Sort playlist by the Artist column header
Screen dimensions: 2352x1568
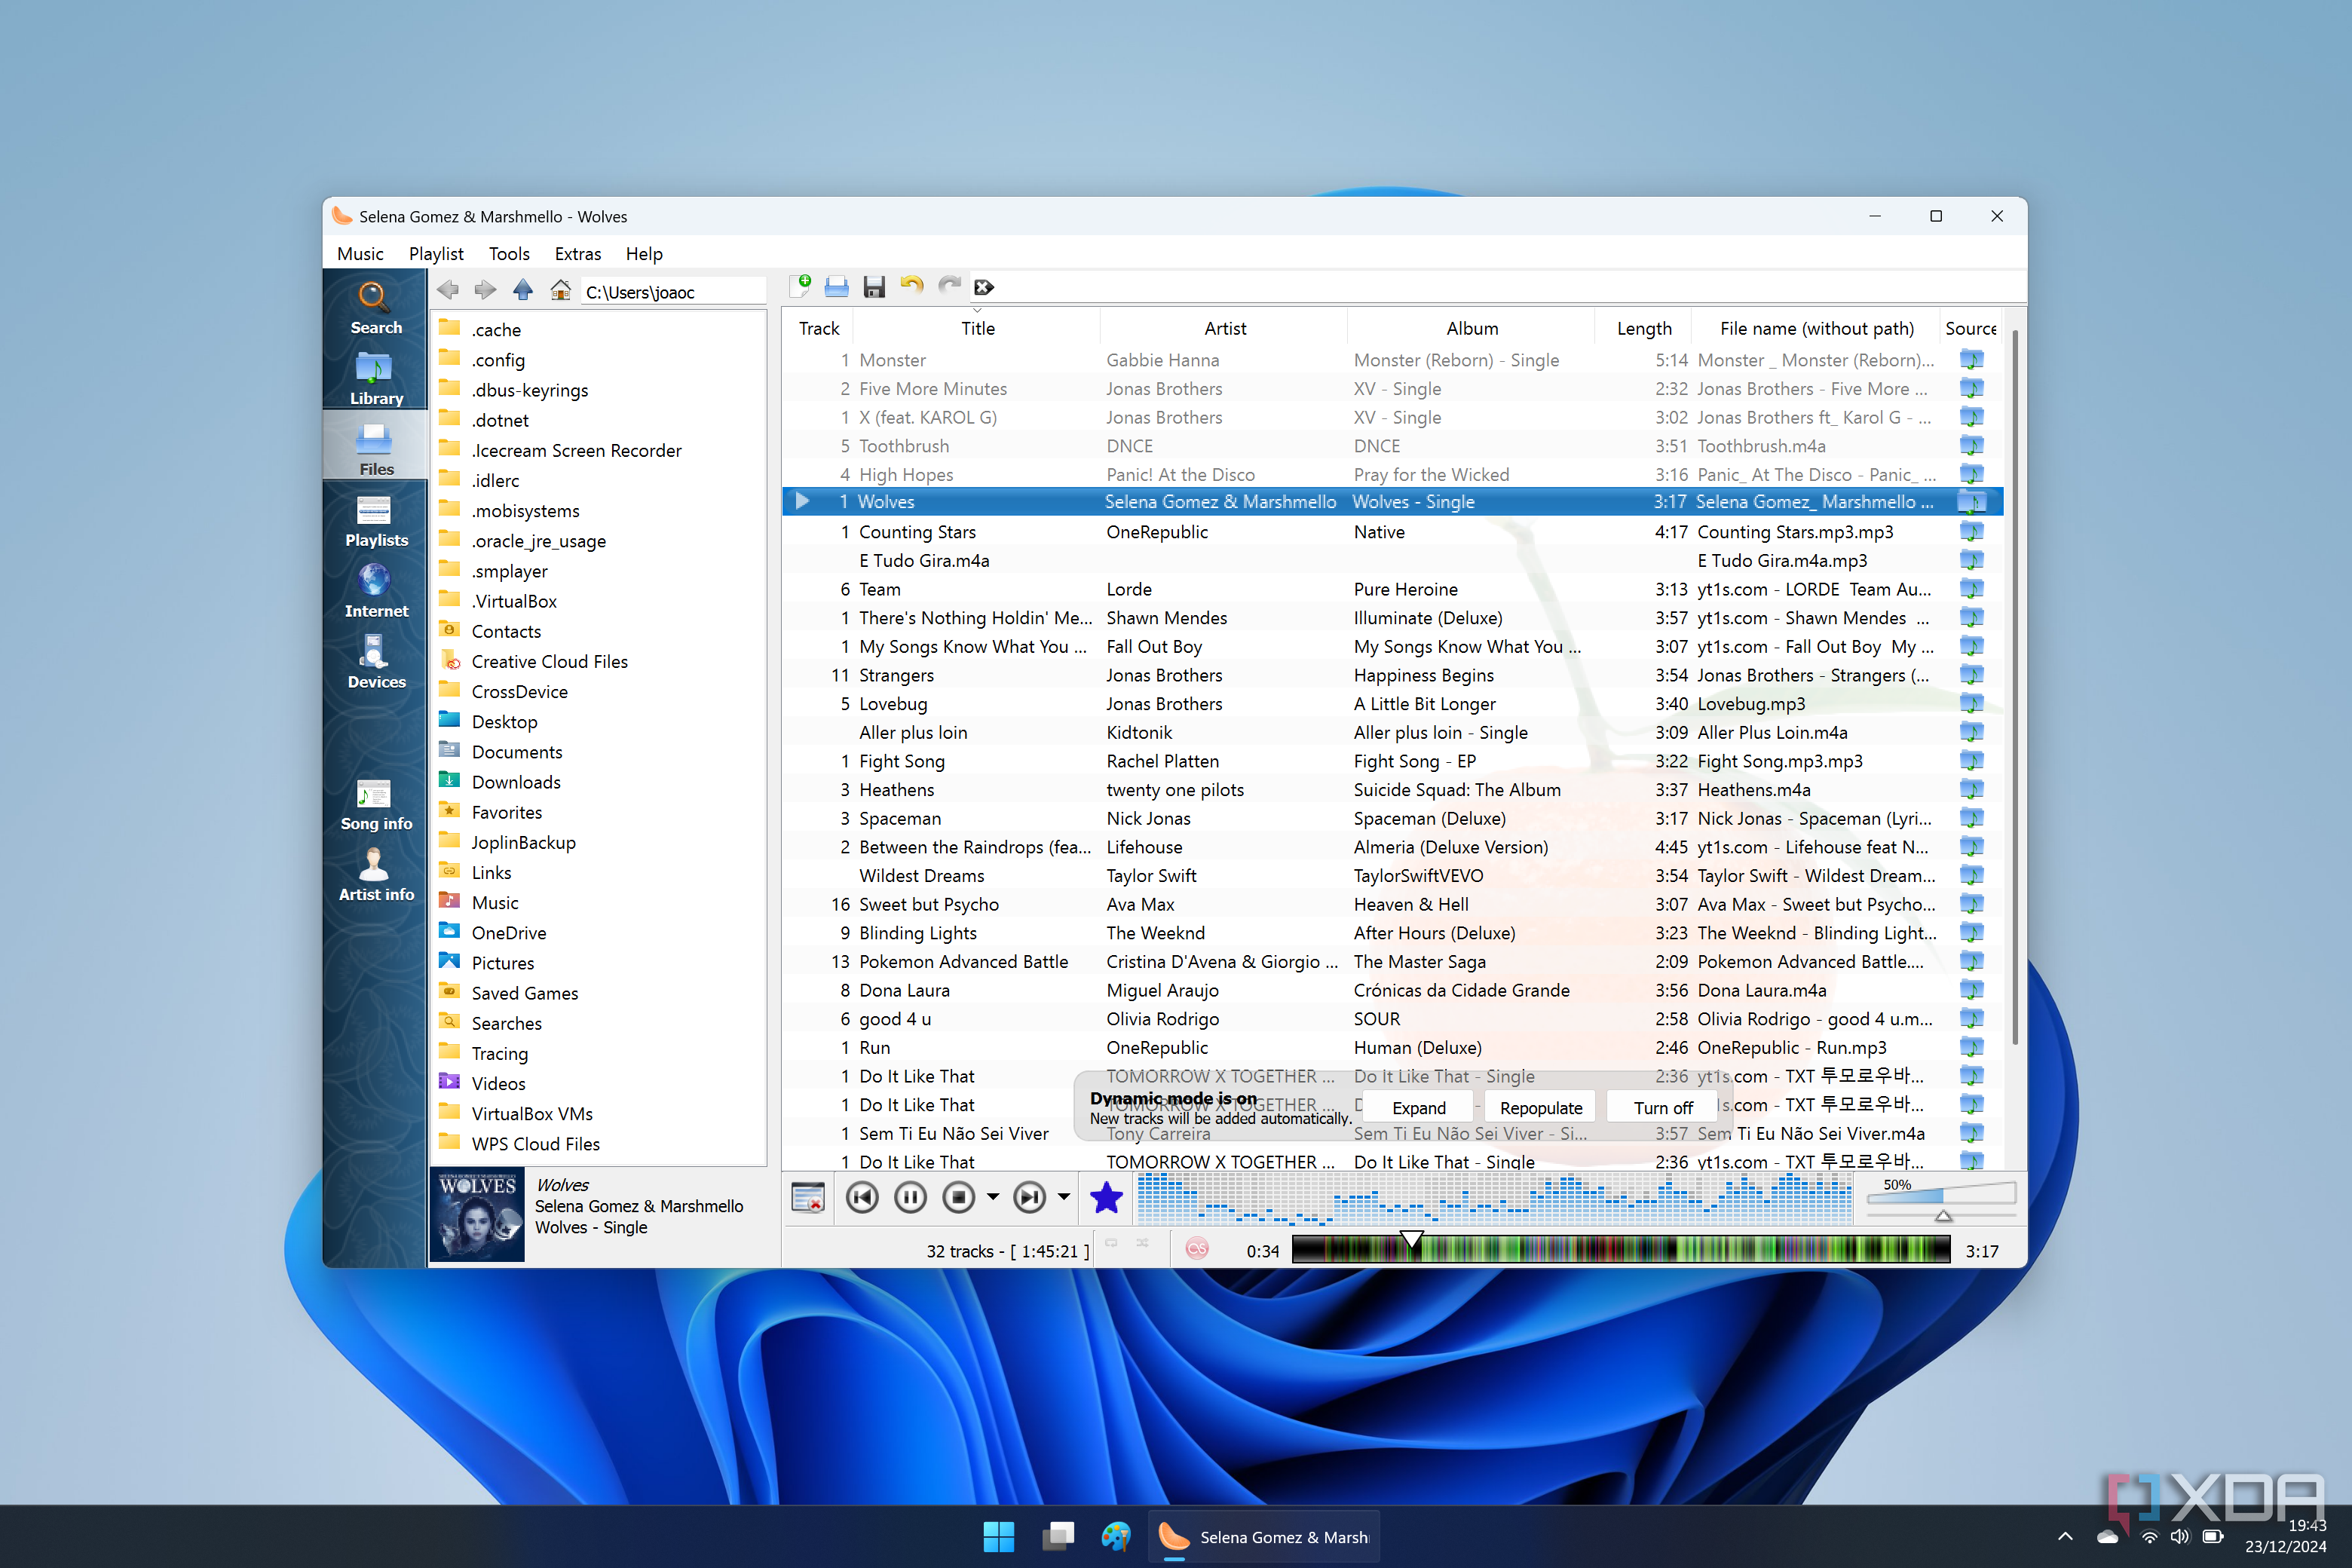pos(1225,328)
